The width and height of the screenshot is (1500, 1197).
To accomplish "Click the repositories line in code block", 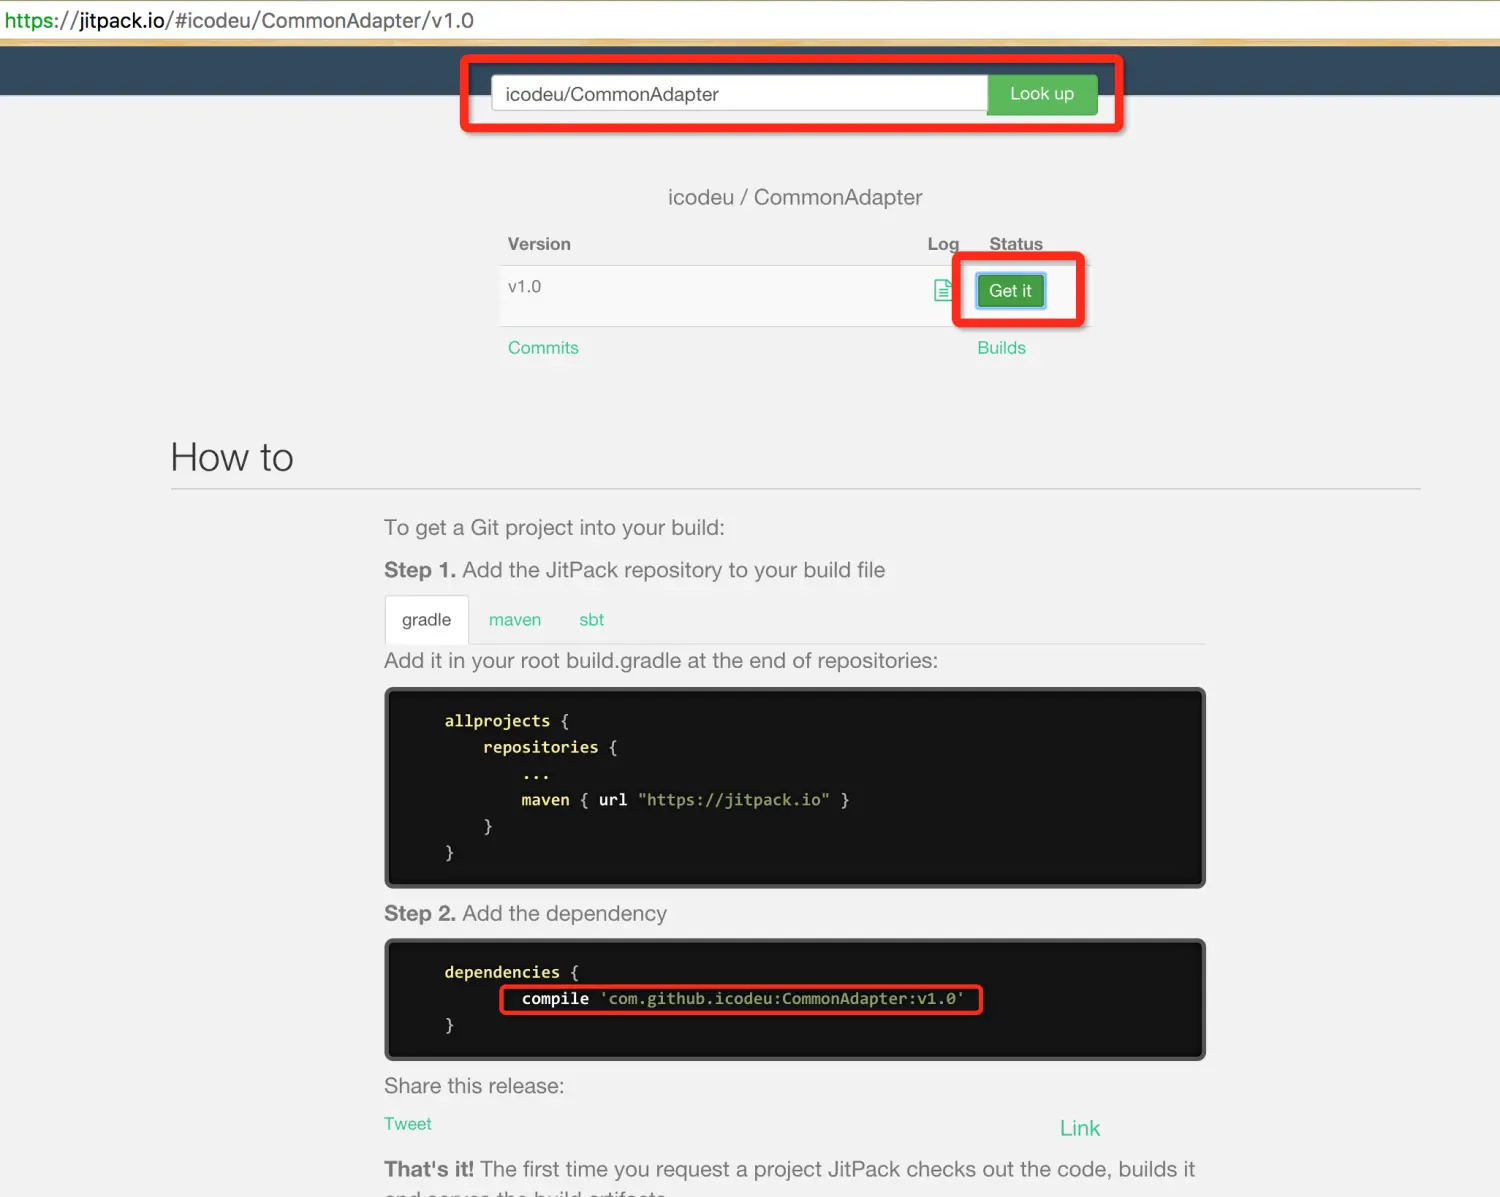I will 550,748.
